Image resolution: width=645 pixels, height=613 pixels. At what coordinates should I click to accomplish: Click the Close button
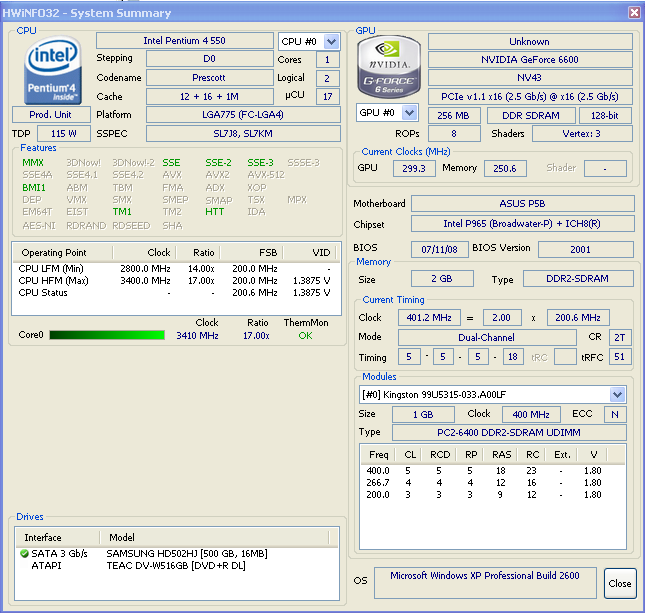point(619,583)
